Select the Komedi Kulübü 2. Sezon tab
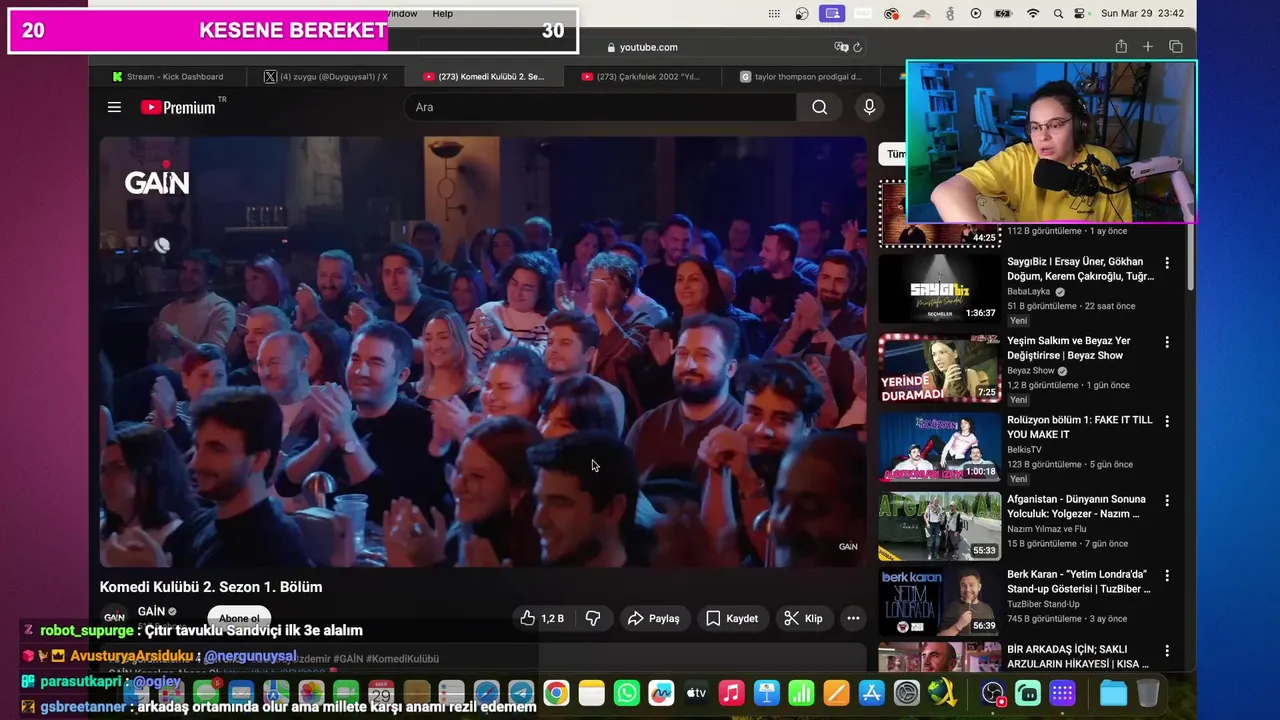Viewport: 1280px width, 720px height. [484, 76]
